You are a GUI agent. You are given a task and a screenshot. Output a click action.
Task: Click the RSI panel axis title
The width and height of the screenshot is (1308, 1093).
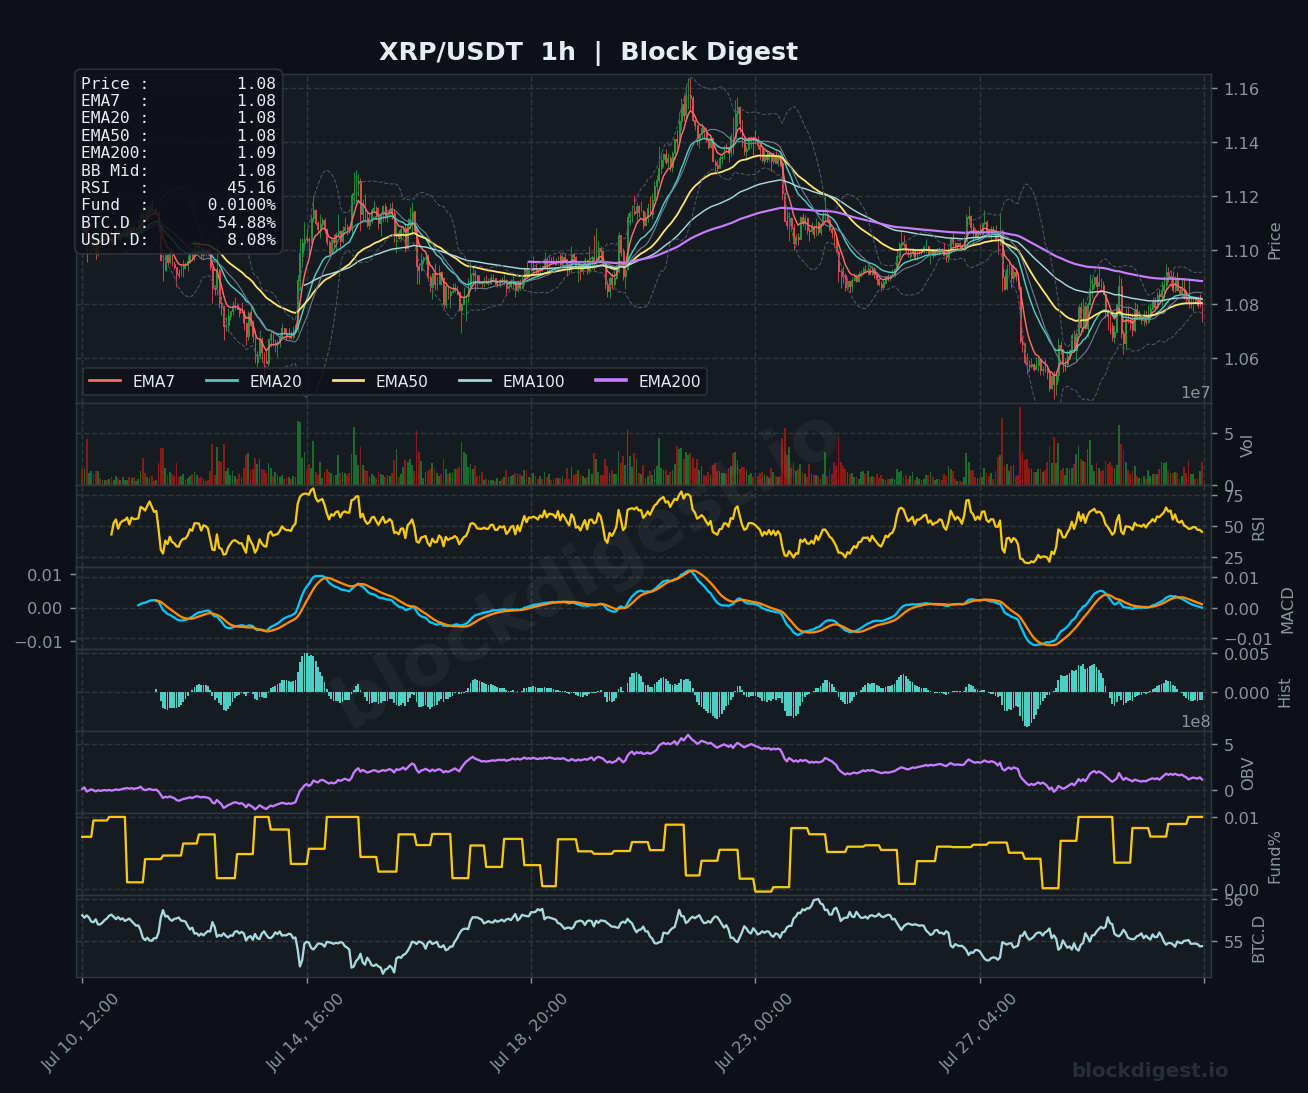[x=1258, y=528]
